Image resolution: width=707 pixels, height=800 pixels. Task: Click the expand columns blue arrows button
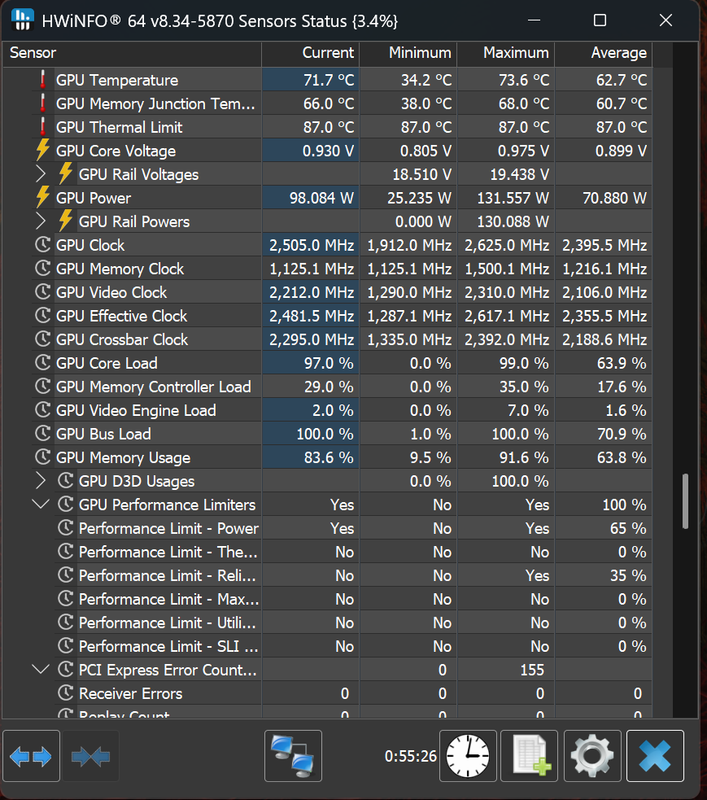coord(31,756)
